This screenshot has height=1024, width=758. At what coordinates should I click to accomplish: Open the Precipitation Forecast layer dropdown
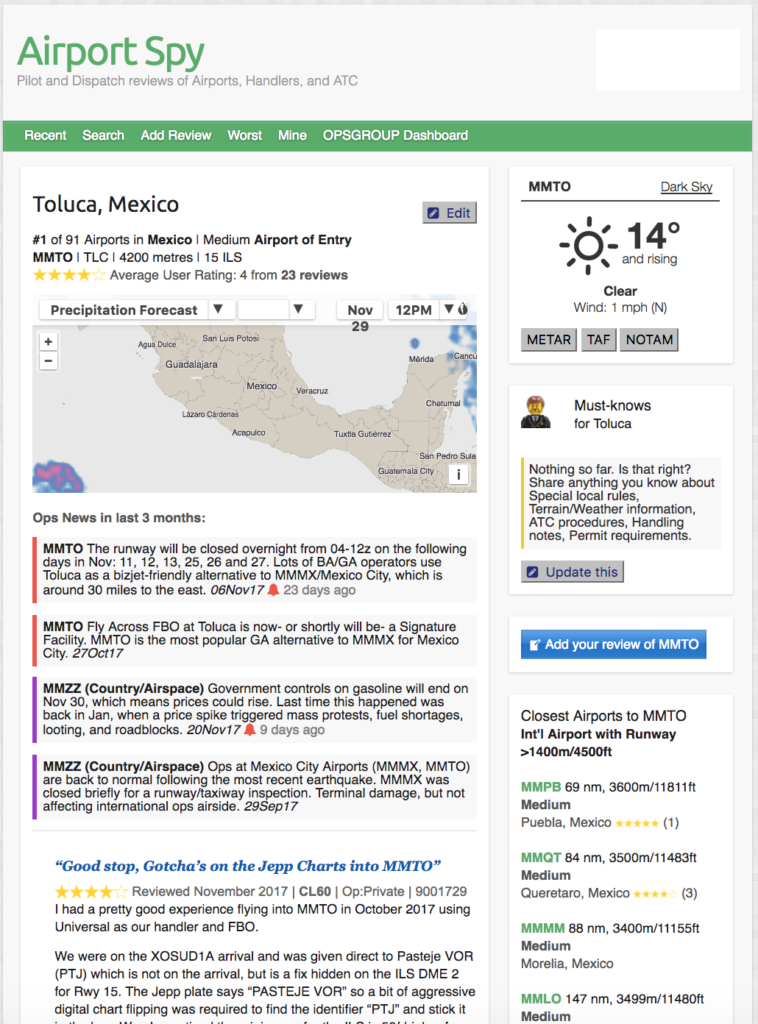point(220,310)
